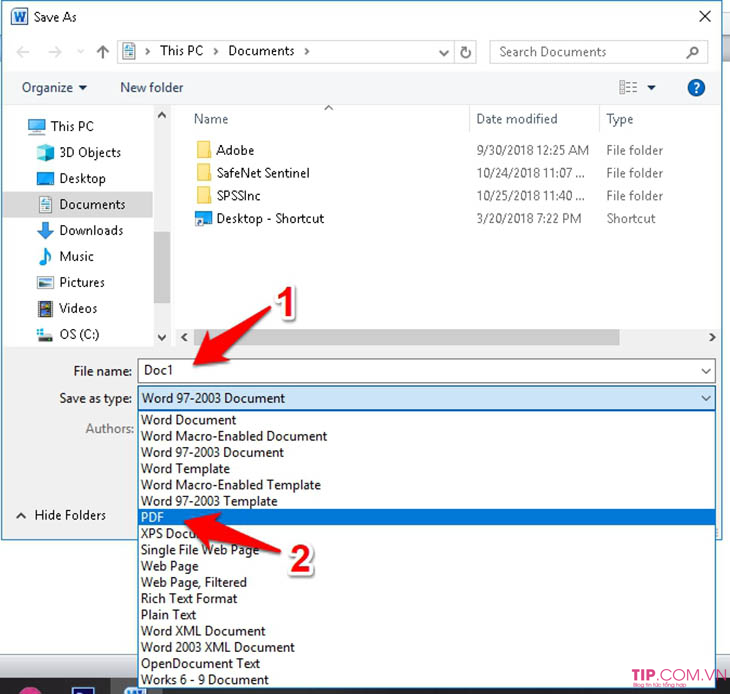The image size is (730, 694).
Task: Create a New folder
Action: click(152, 88)
